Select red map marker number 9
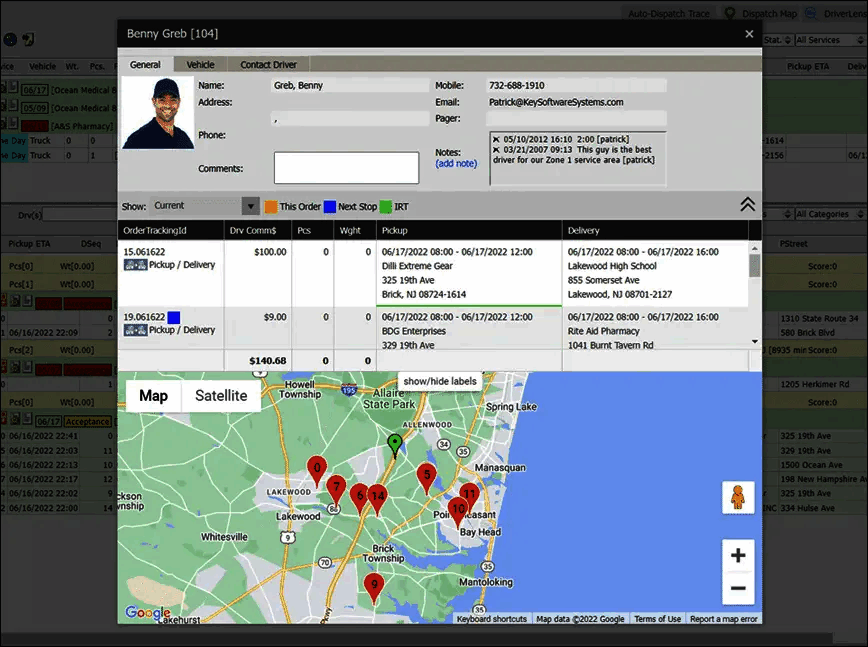This screenshot has width=868, height=647. click(x=374, y=586)
